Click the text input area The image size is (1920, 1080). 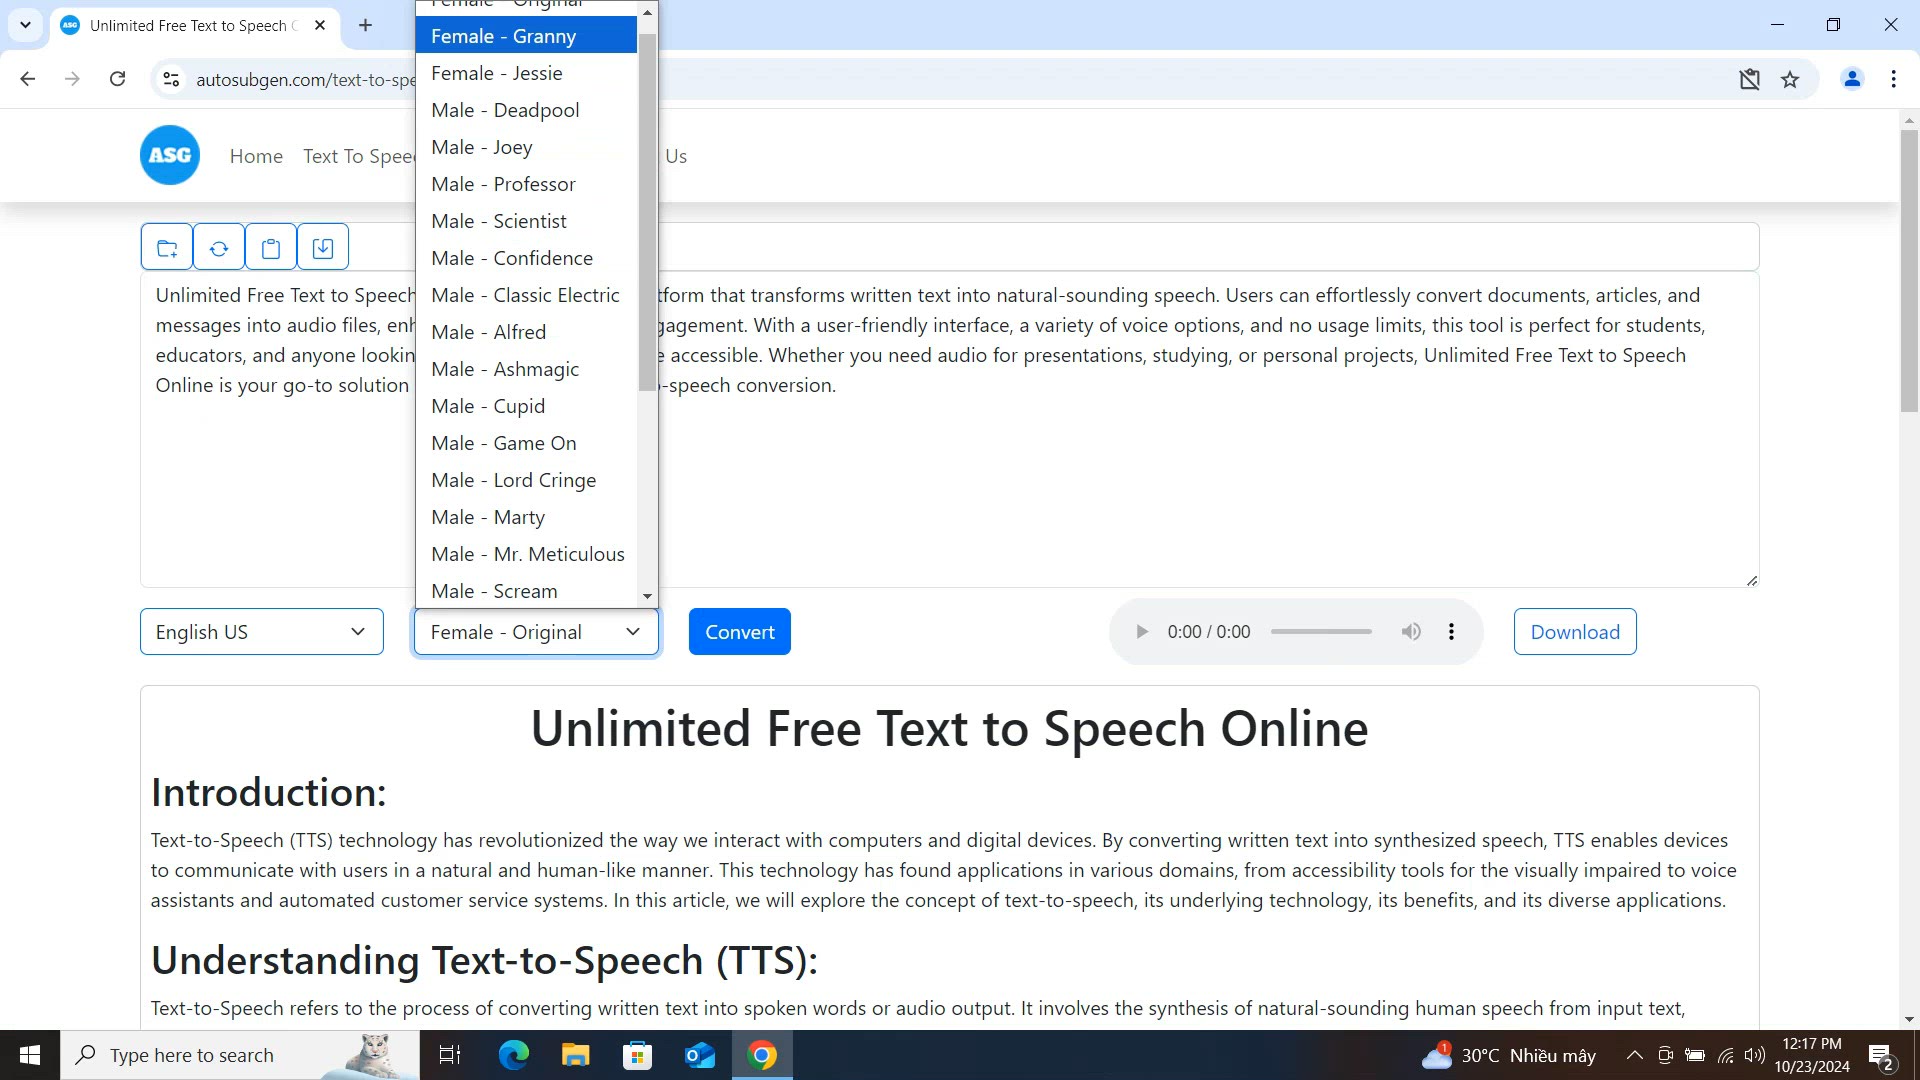pyautogui.click(x=949, y=430)
